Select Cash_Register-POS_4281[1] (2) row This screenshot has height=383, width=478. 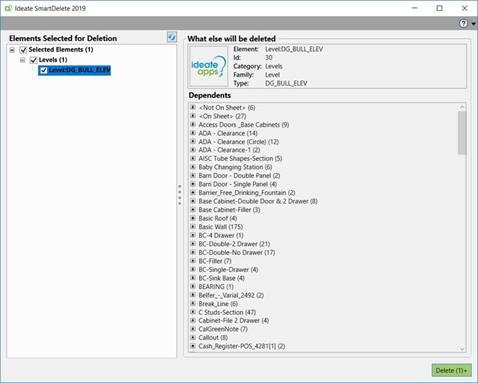(x=242, y=346)
